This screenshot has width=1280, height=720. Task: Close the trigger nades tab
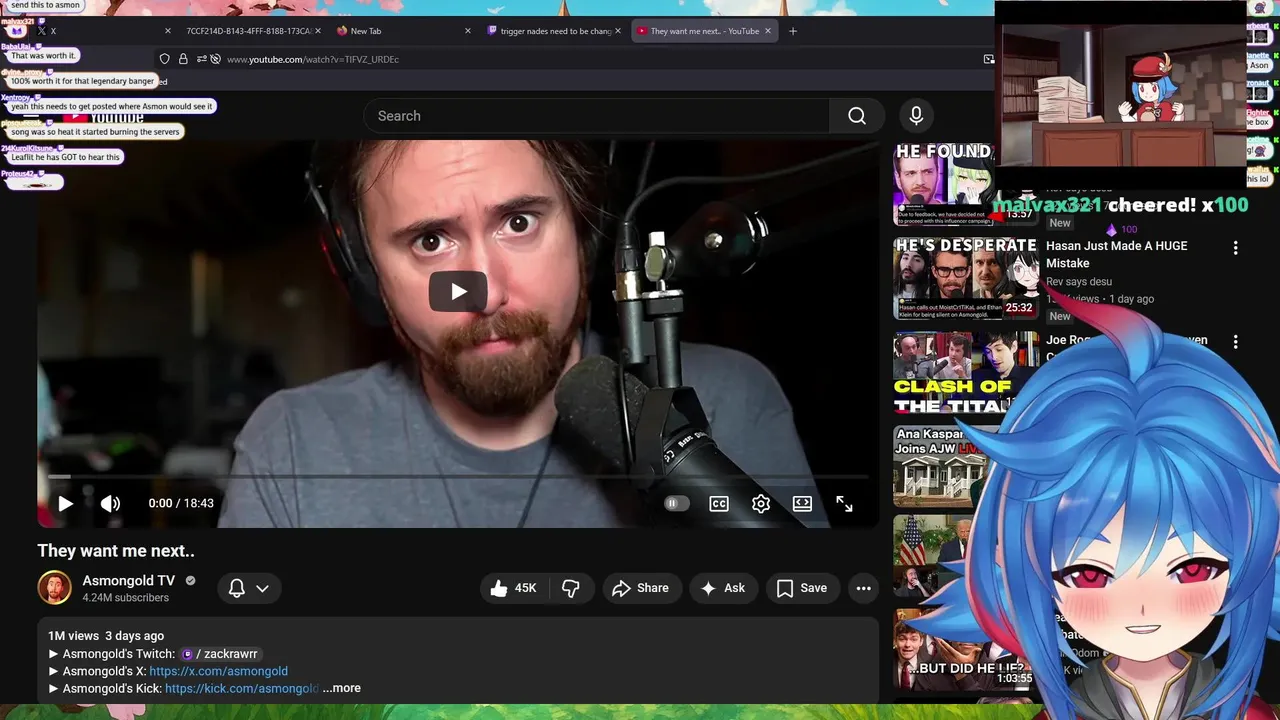click(617, 31)
